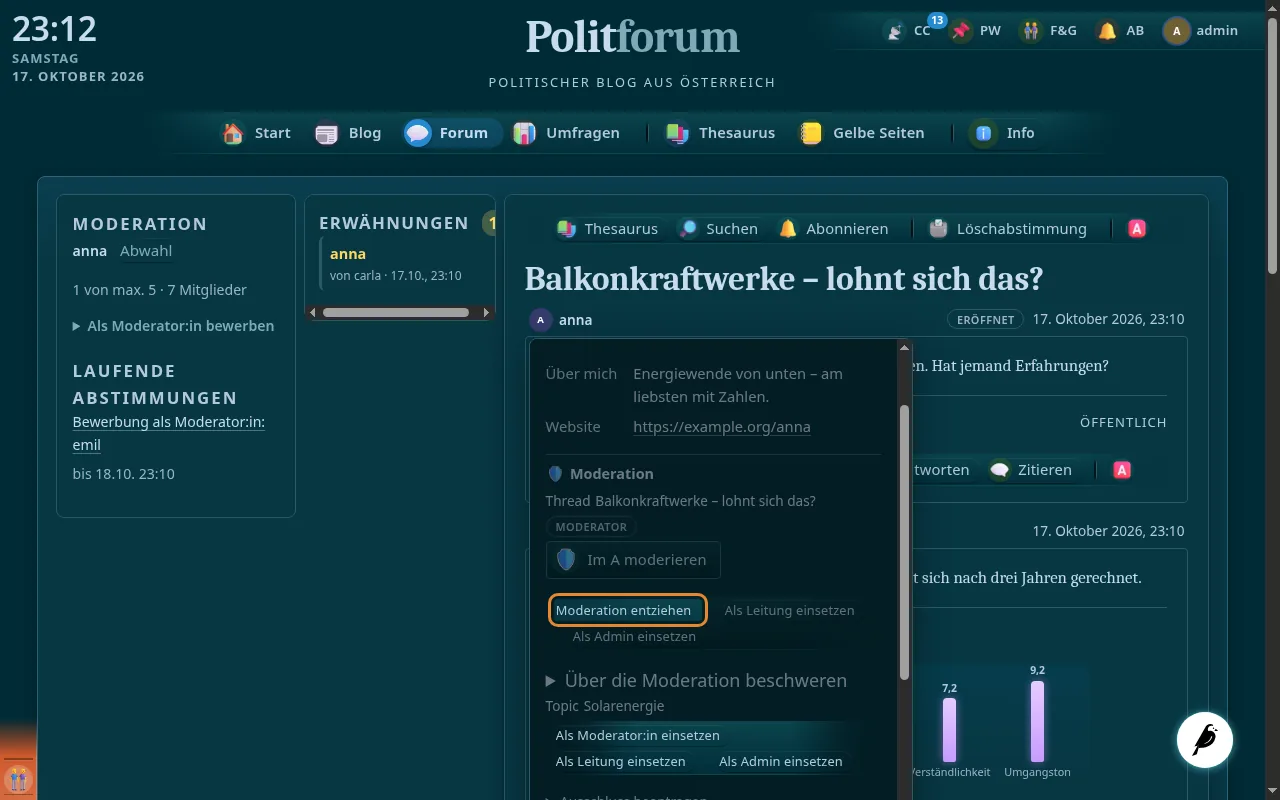
Task: Click the profile popup vertical scrollbar thumb
Action: (905, 540)
